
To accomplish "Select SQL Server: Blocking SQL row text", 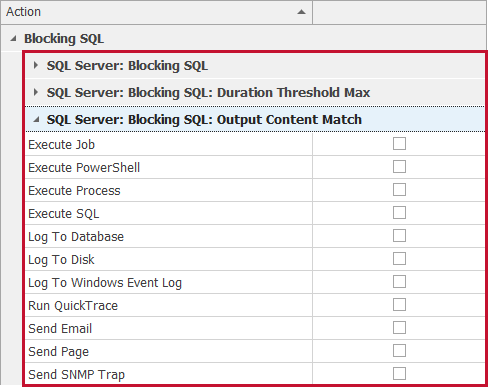I will pos(127,66).
